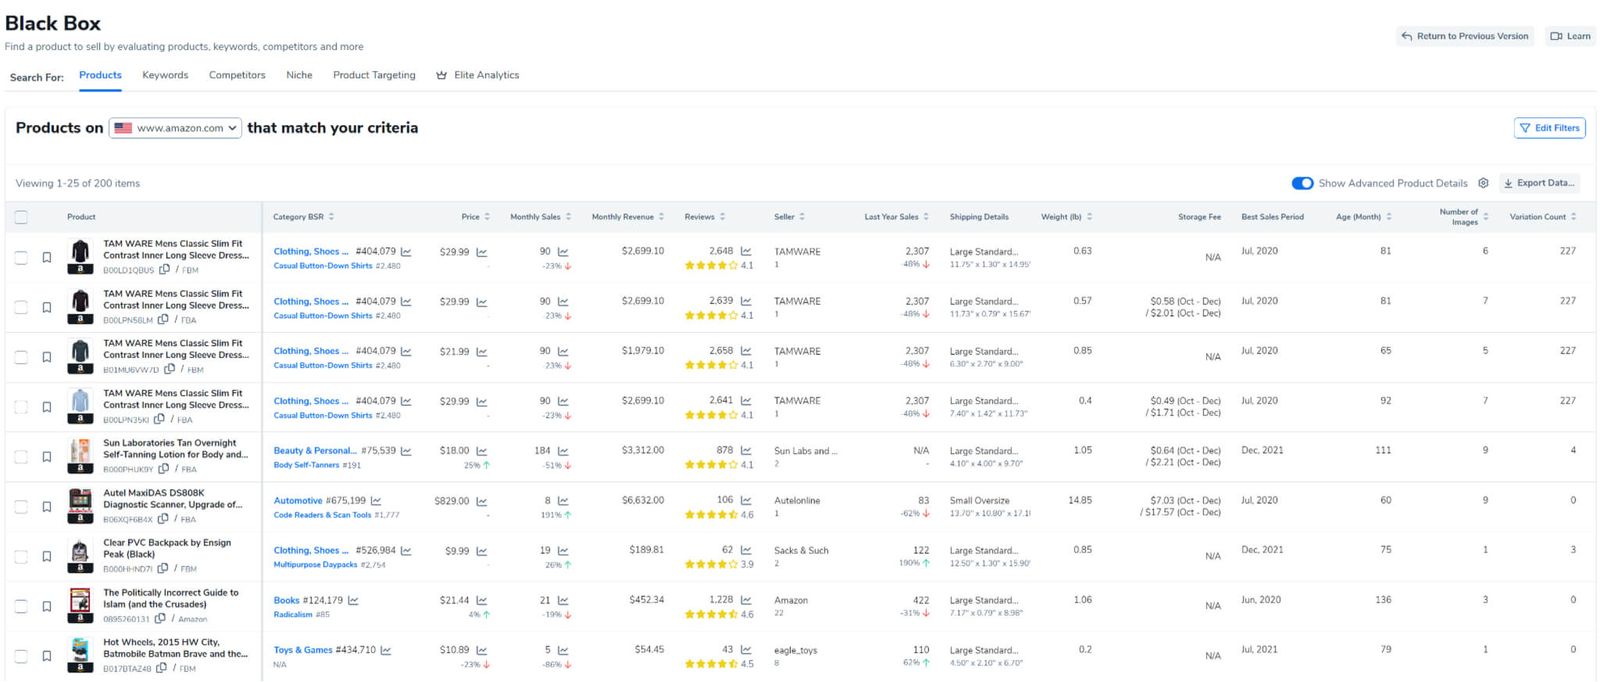Viewport: 1600px width, 682px height.
Task: Check the box for Autel MaxiDAS row
Action: click(21, 507)
